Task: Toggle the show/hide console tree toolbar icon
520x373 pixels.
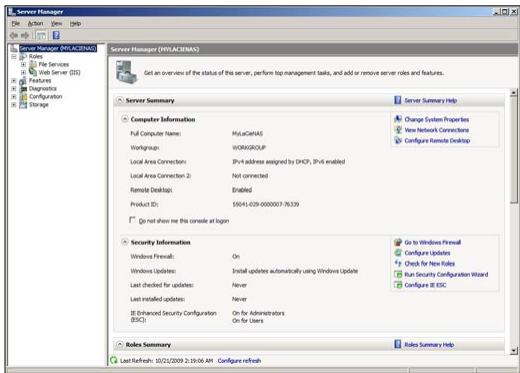Action: [x=41, y=35]
